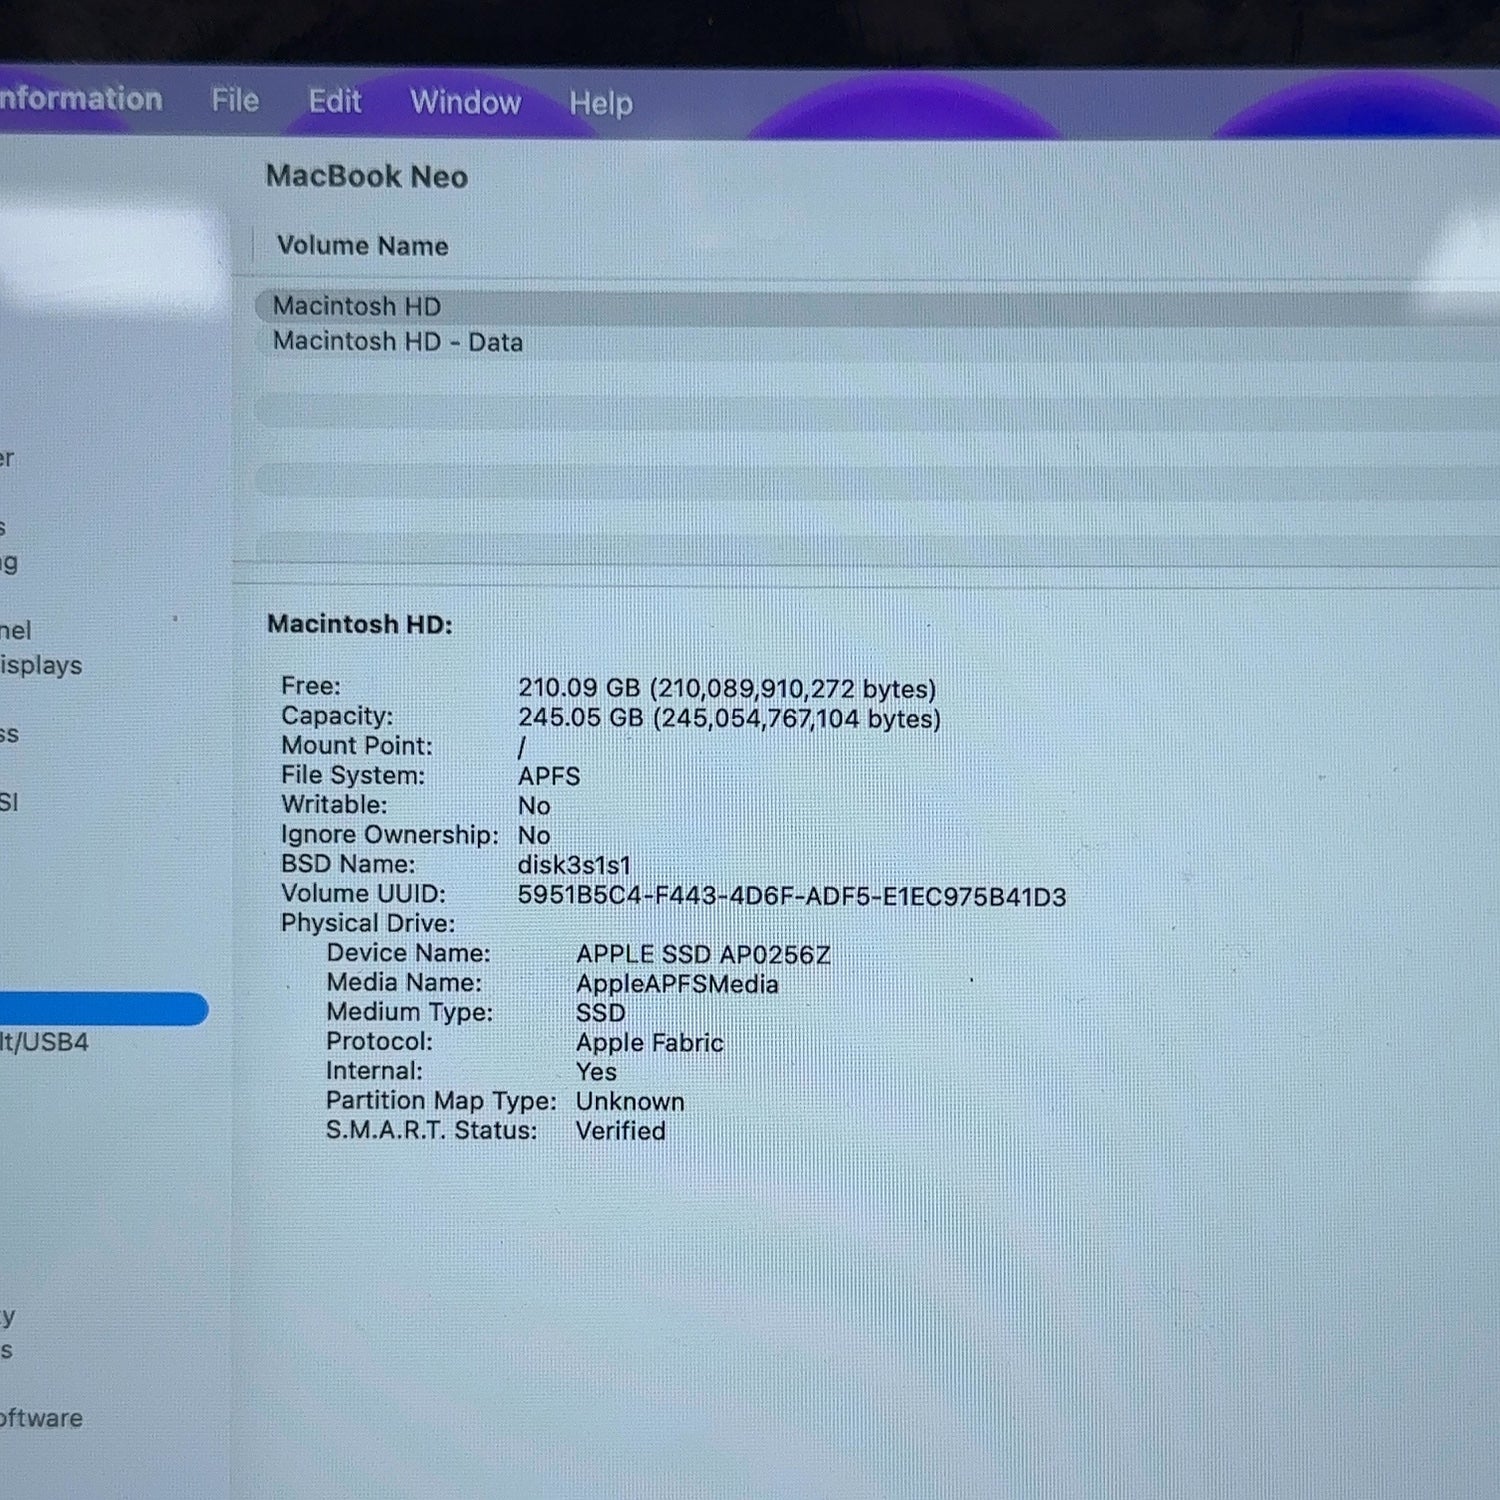Click the File System value APFS
The image size is (1500, 1500).
click(x=548, y=776)
